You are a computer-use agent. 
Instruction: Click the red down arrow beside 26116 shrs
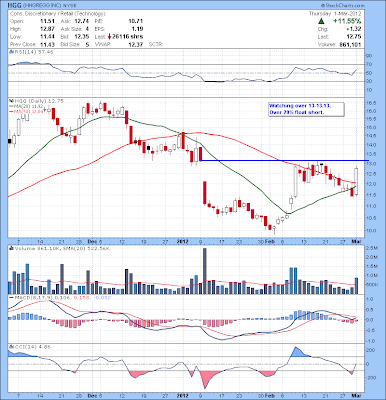tap(109, 37)
